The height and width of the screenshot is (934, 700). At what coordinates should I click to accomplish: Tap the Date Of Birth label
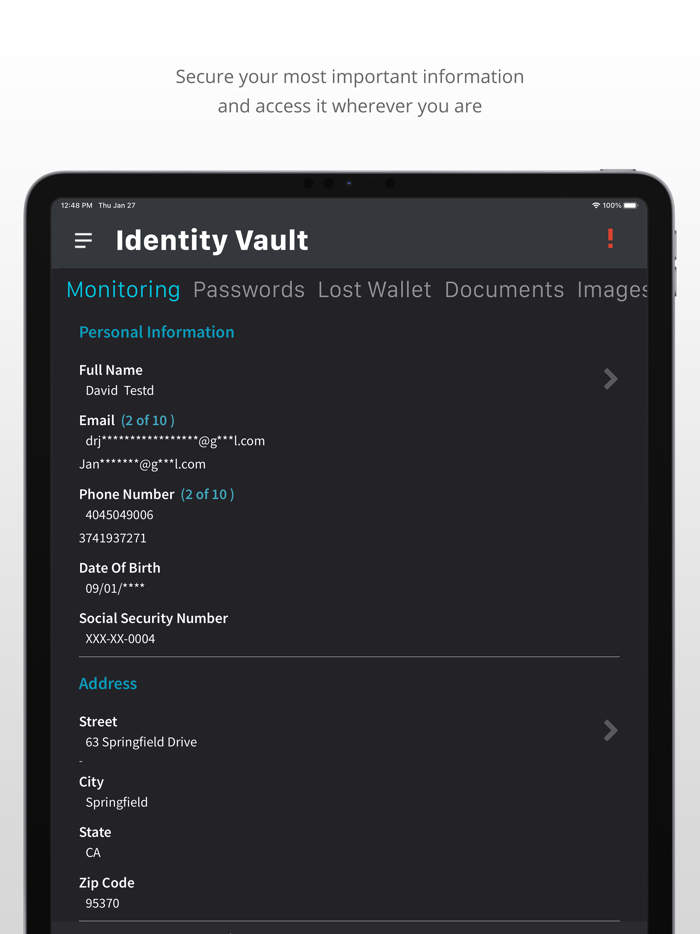pos(120,568)
